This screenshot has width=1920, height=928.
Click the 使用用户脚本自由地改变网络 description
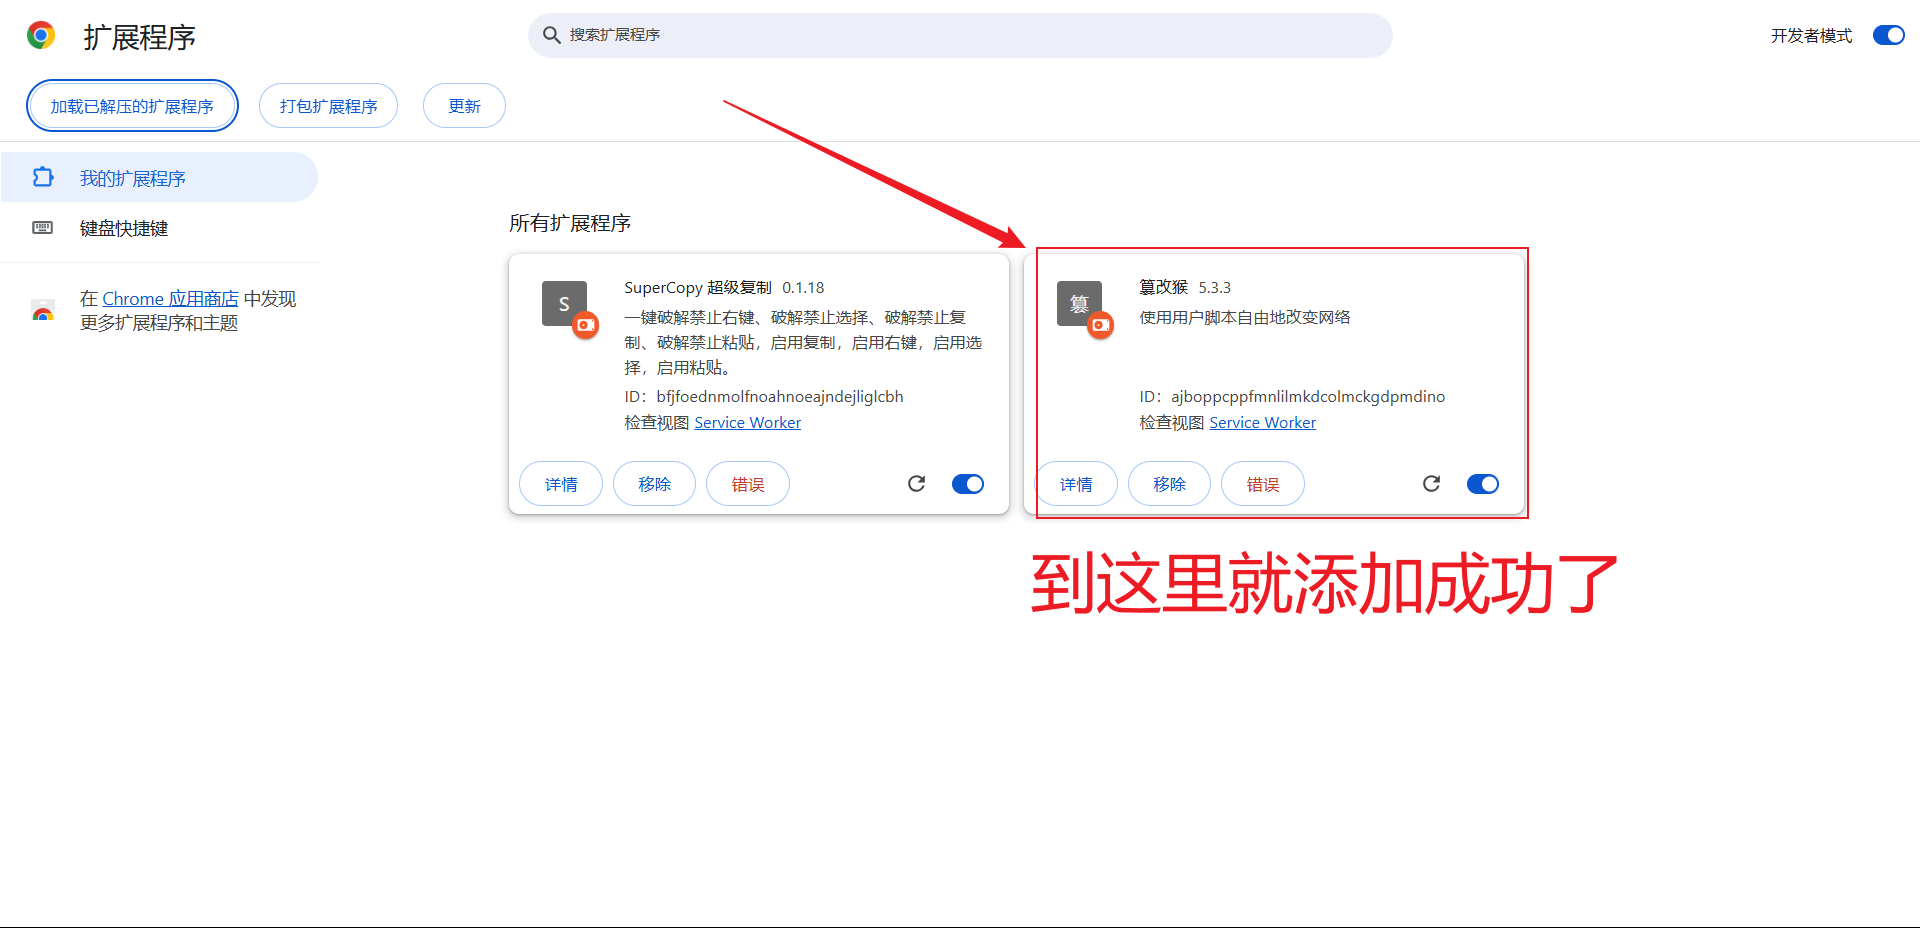point(1245,317)
